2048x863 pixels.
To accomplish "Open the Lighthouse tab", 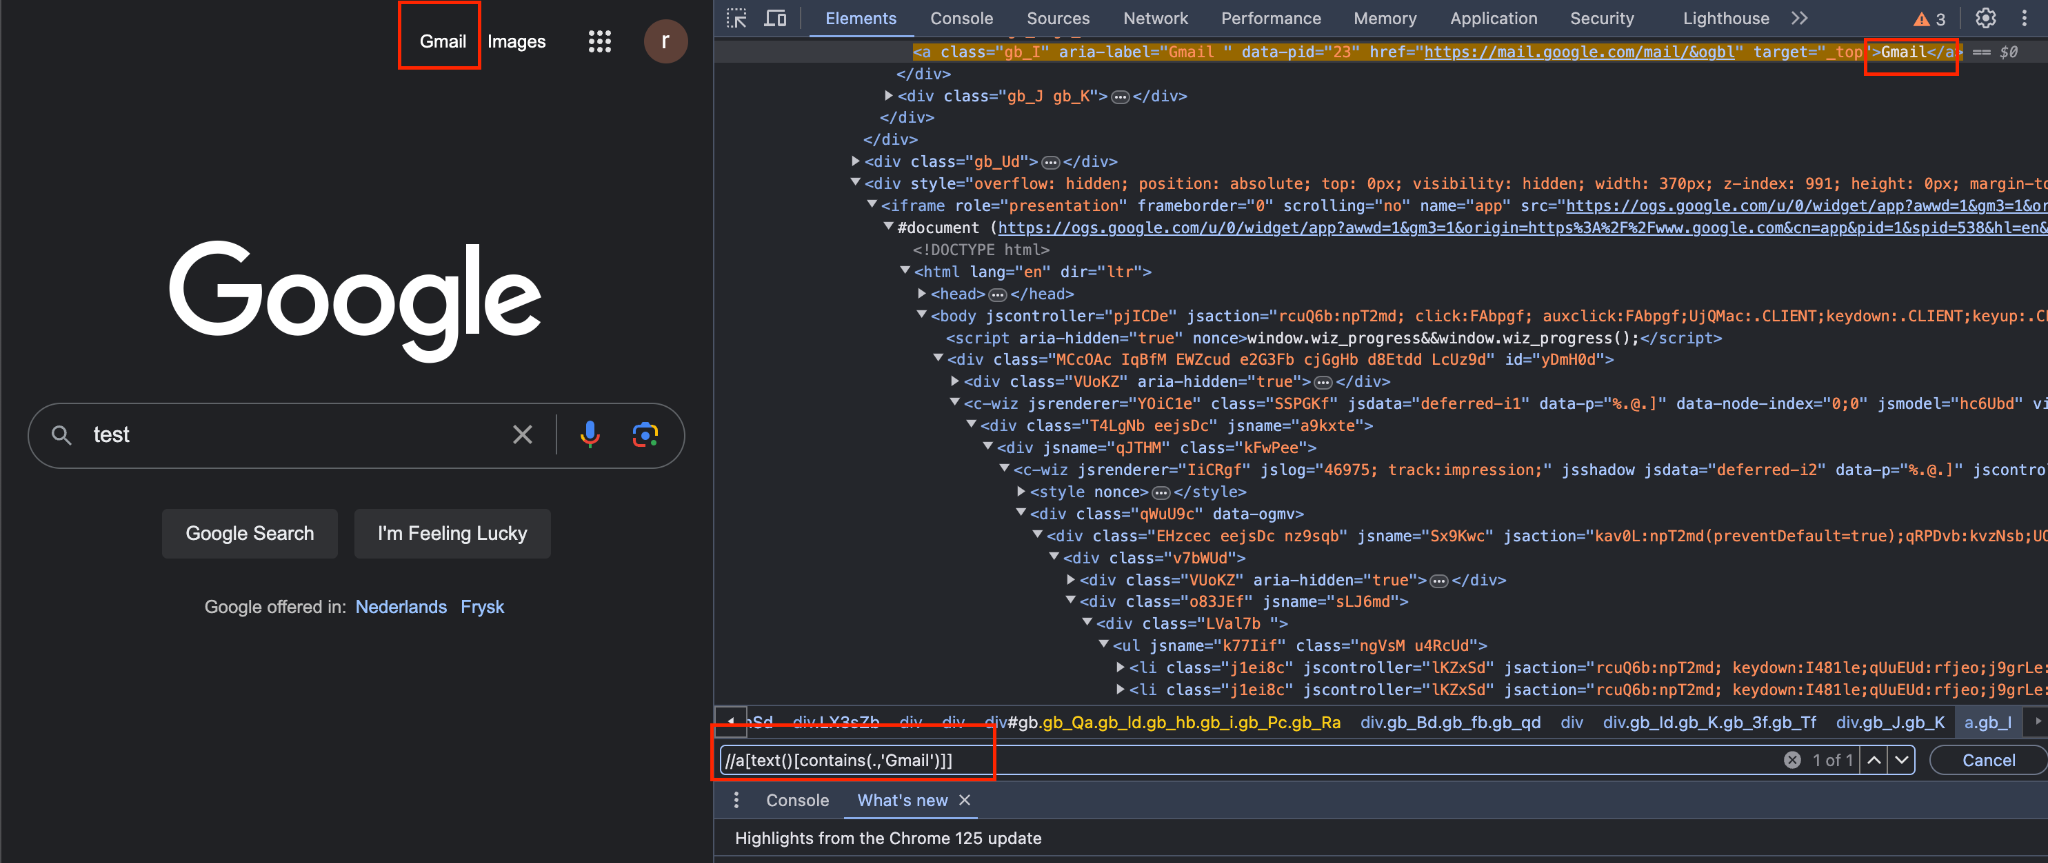I will pos(1726,18).
